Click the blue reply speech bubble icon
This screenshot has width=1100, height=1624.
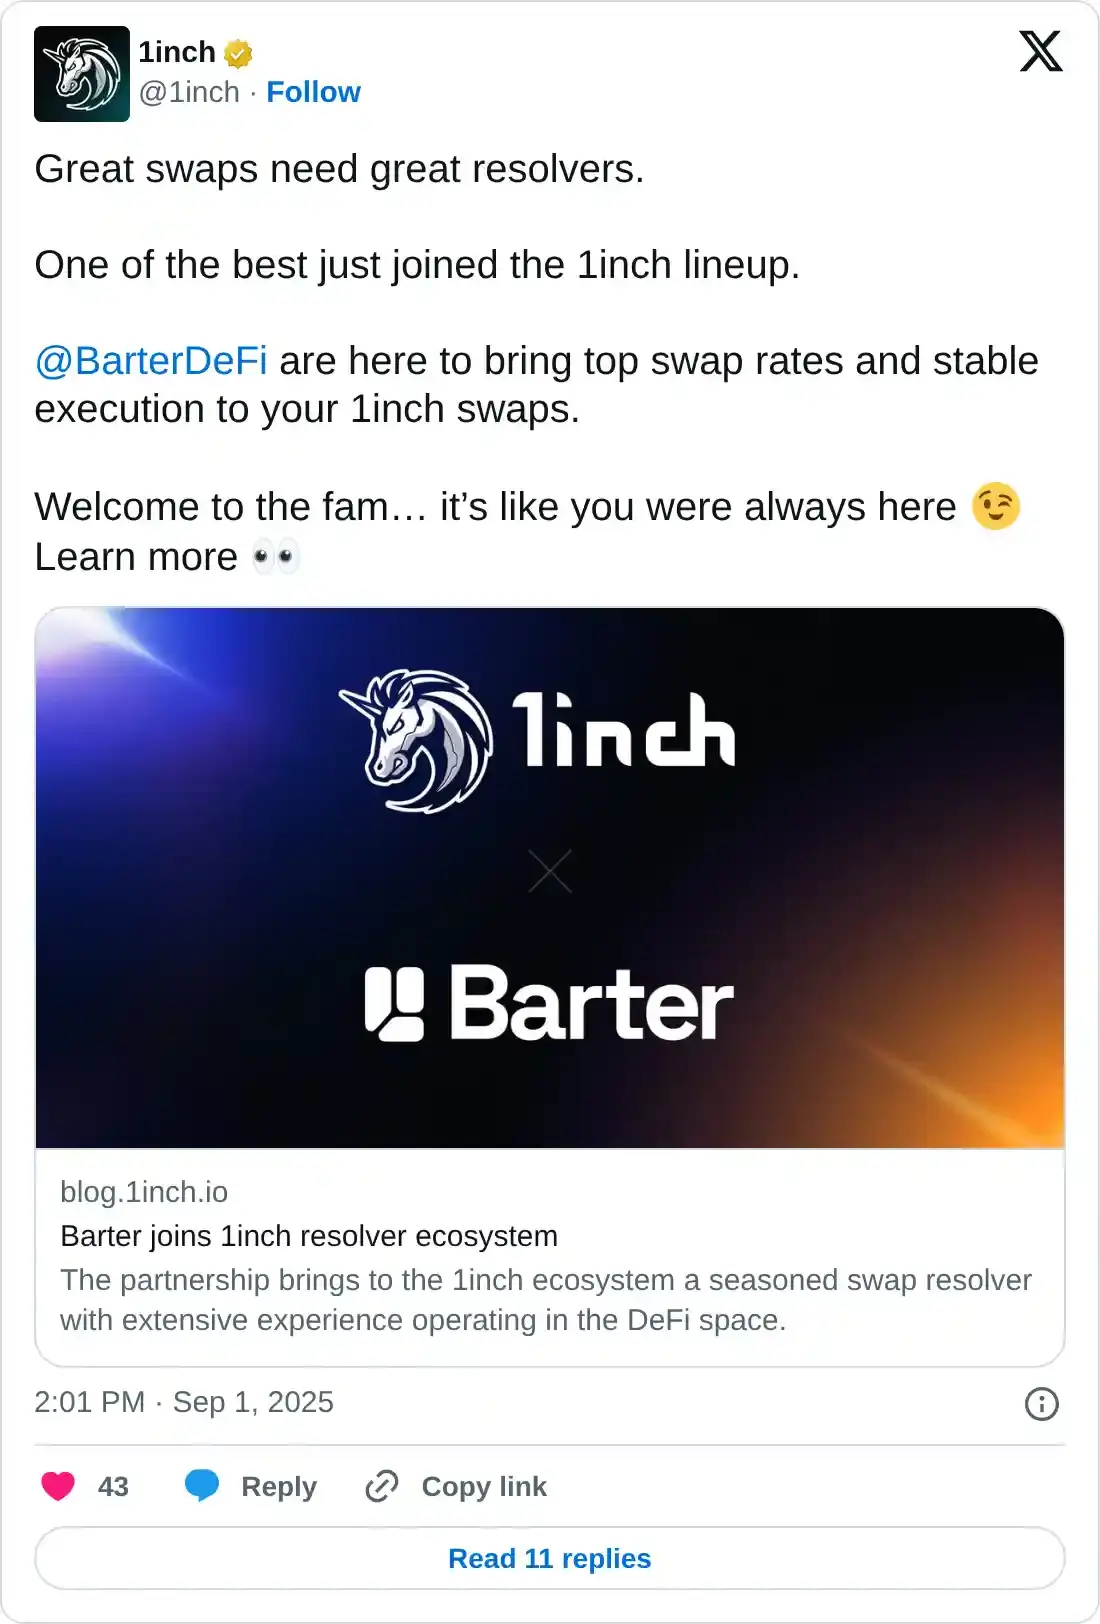point(202,1485)
